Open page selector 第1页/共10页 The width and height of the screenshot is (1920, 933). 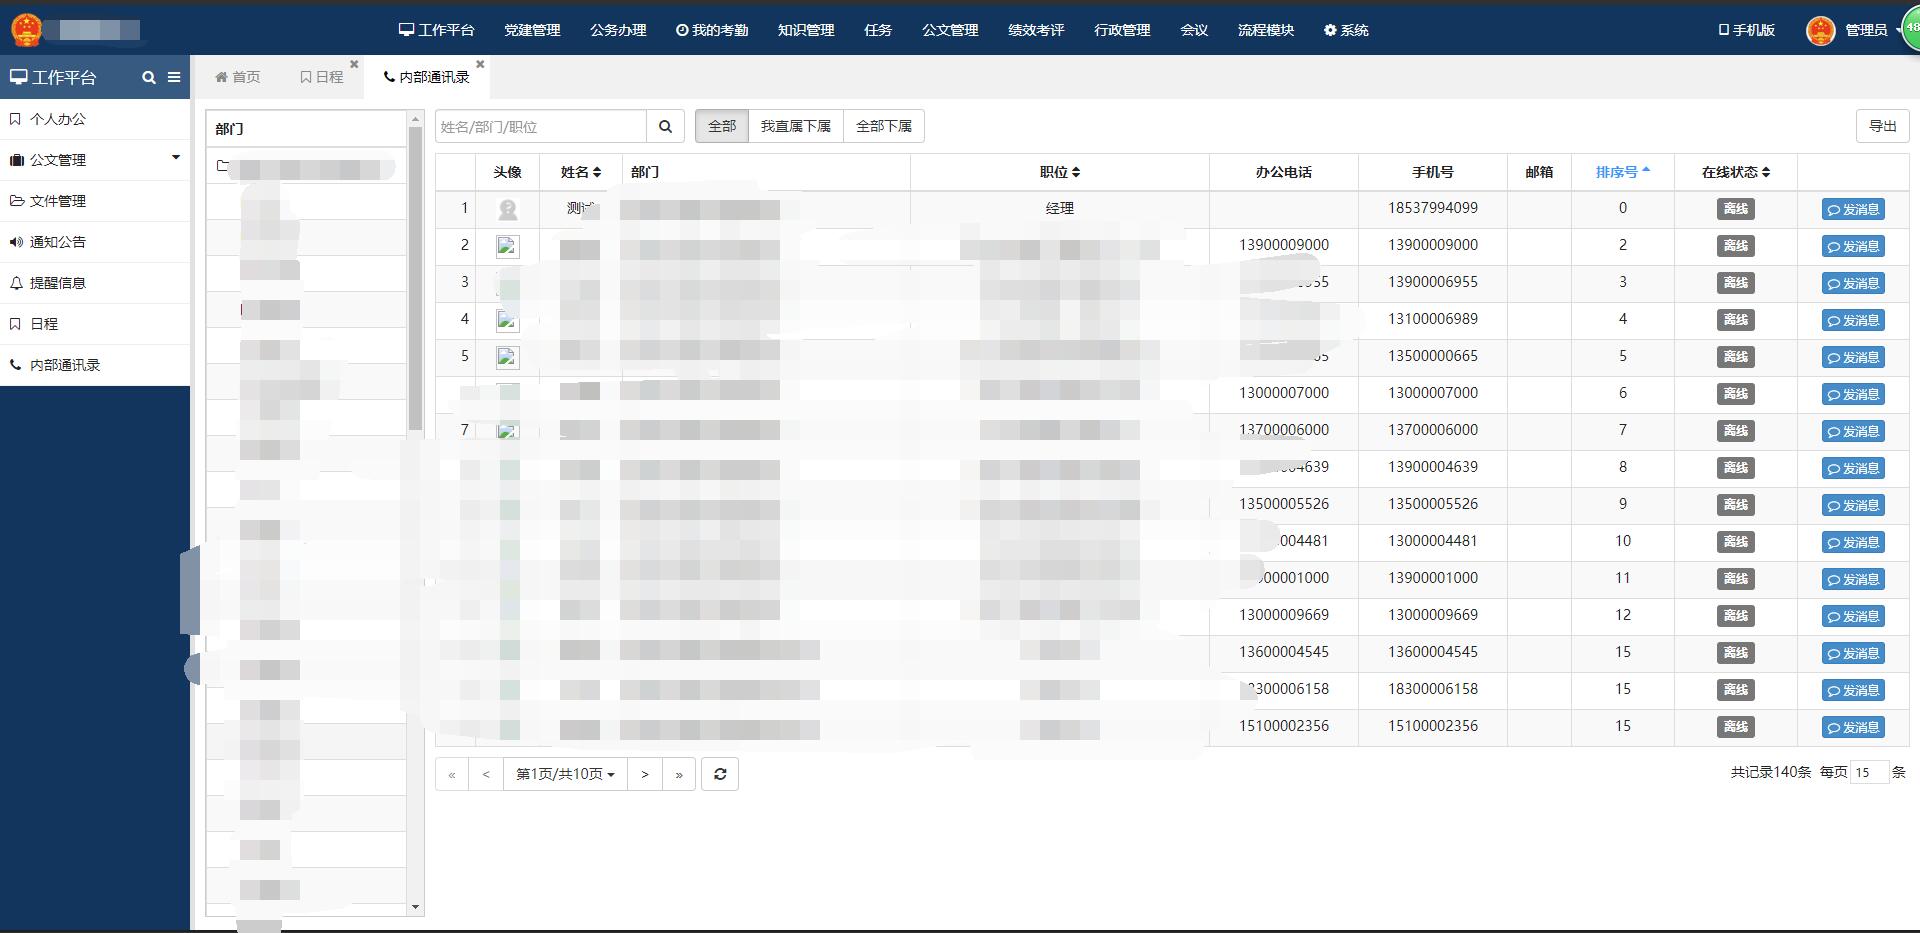(565, 774)
